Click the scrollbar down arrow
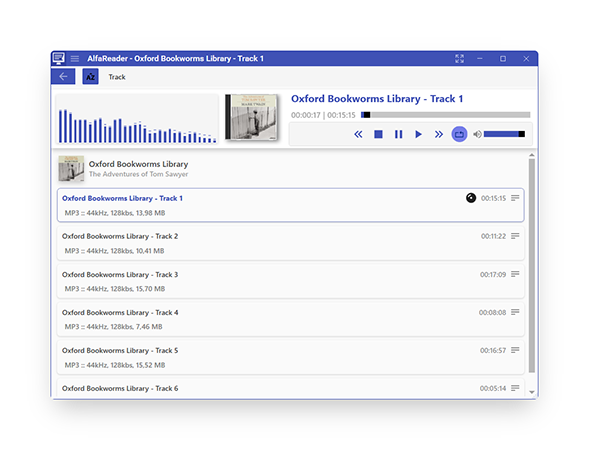 click(x=532, y=392)
